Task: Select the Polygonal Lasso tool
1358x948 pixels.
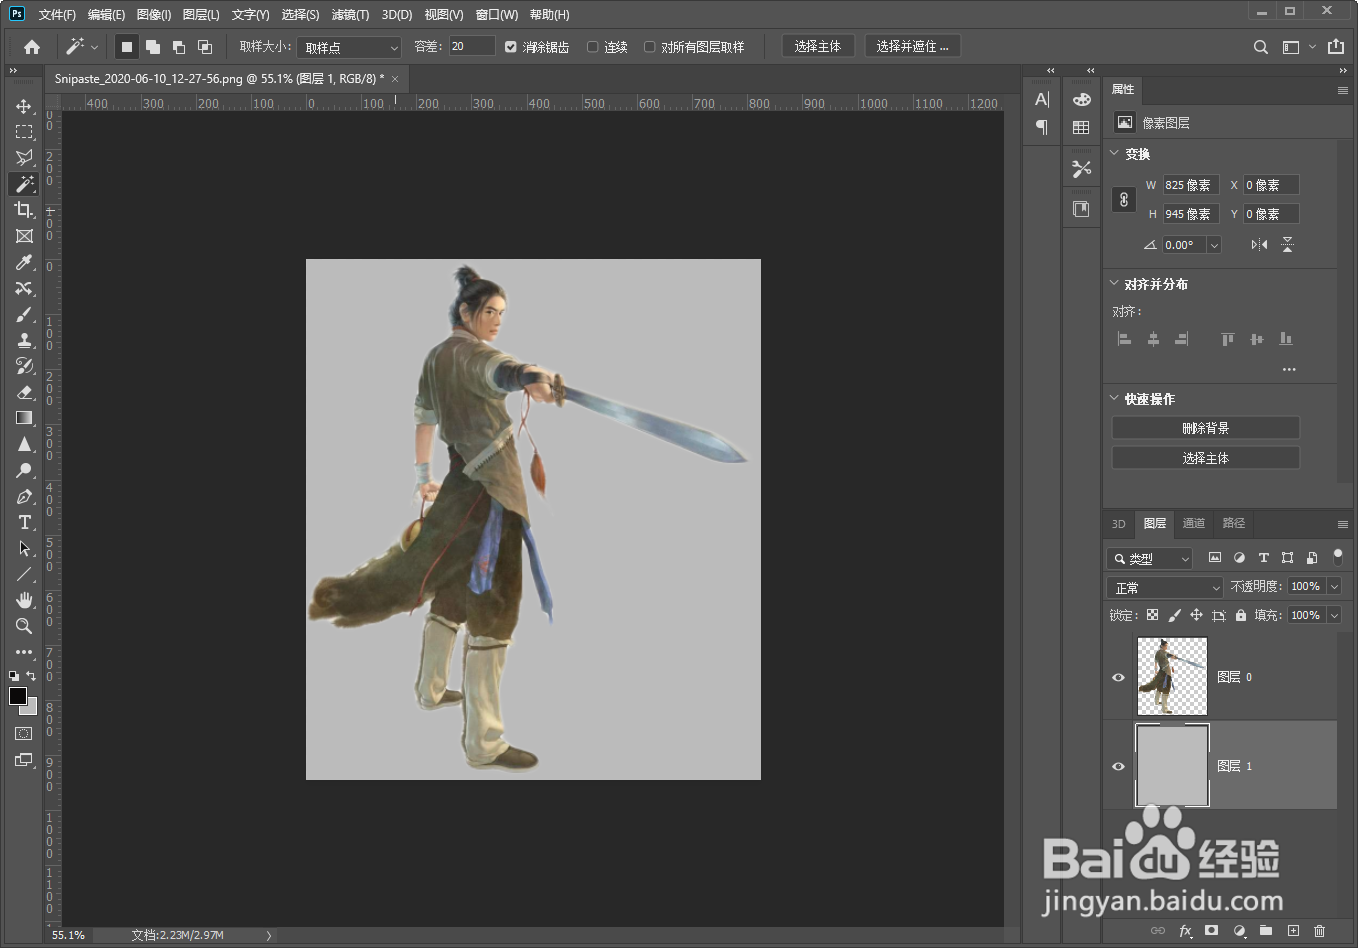Action: [x=24, y=158]
